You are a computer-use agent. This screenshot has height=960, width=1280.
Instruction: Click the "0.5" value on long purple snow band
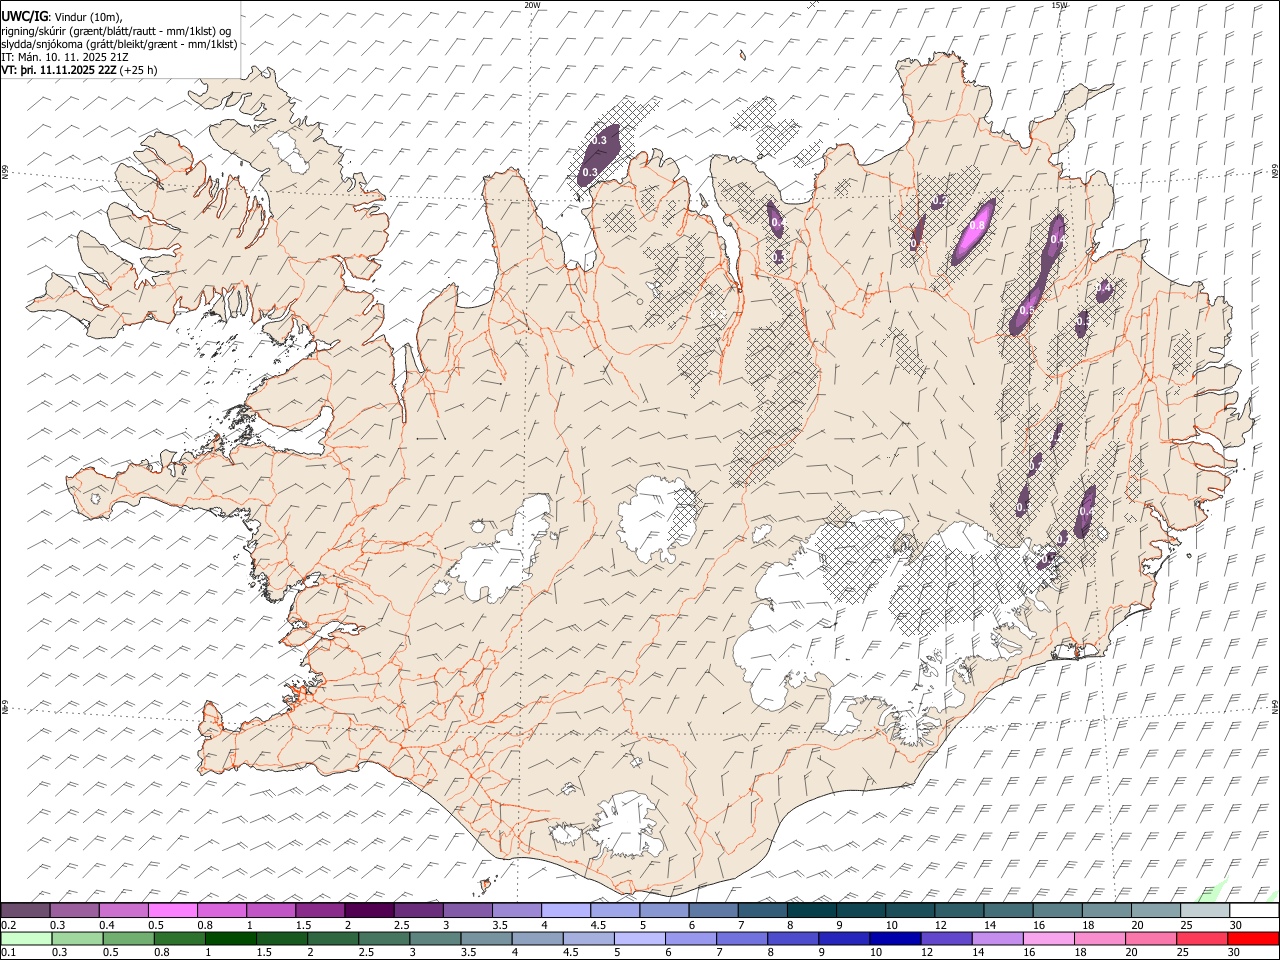click(1026, 311)
